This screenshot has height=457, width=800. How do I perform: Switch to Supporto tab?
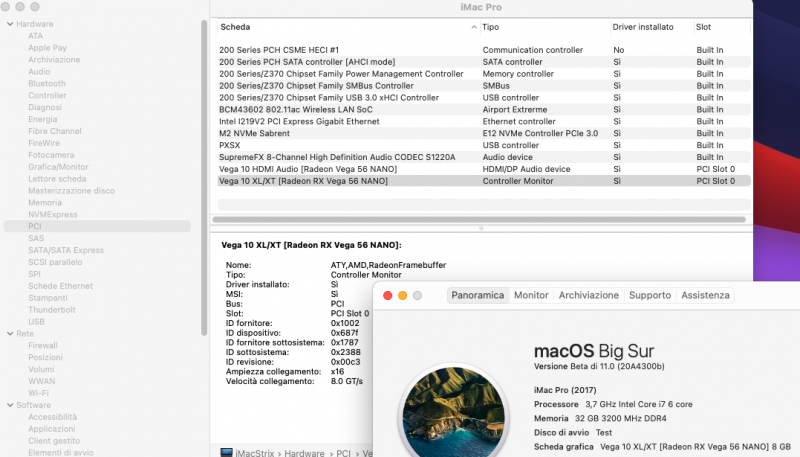(650, 295)
